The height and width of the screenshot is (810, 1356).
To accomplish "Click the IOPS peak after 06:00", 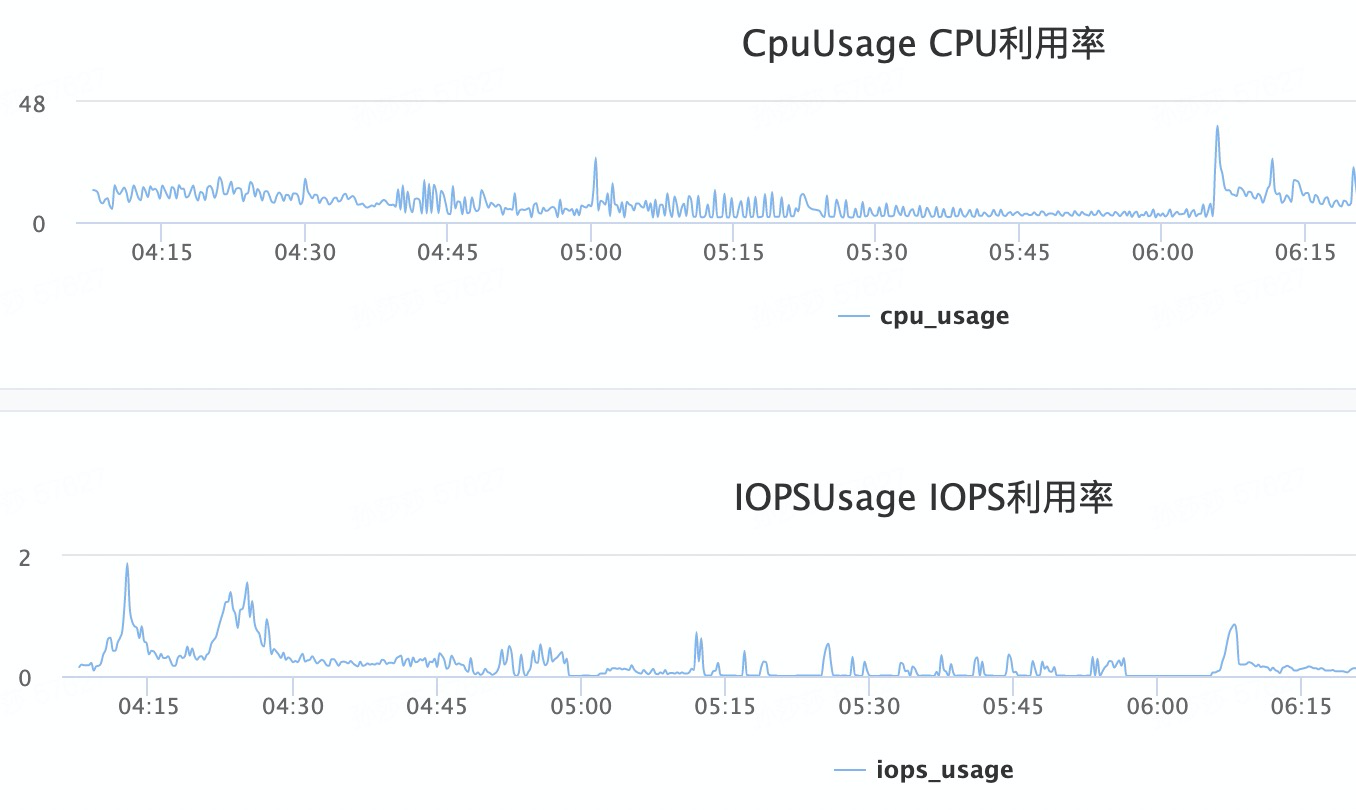I will [1234, 626].
